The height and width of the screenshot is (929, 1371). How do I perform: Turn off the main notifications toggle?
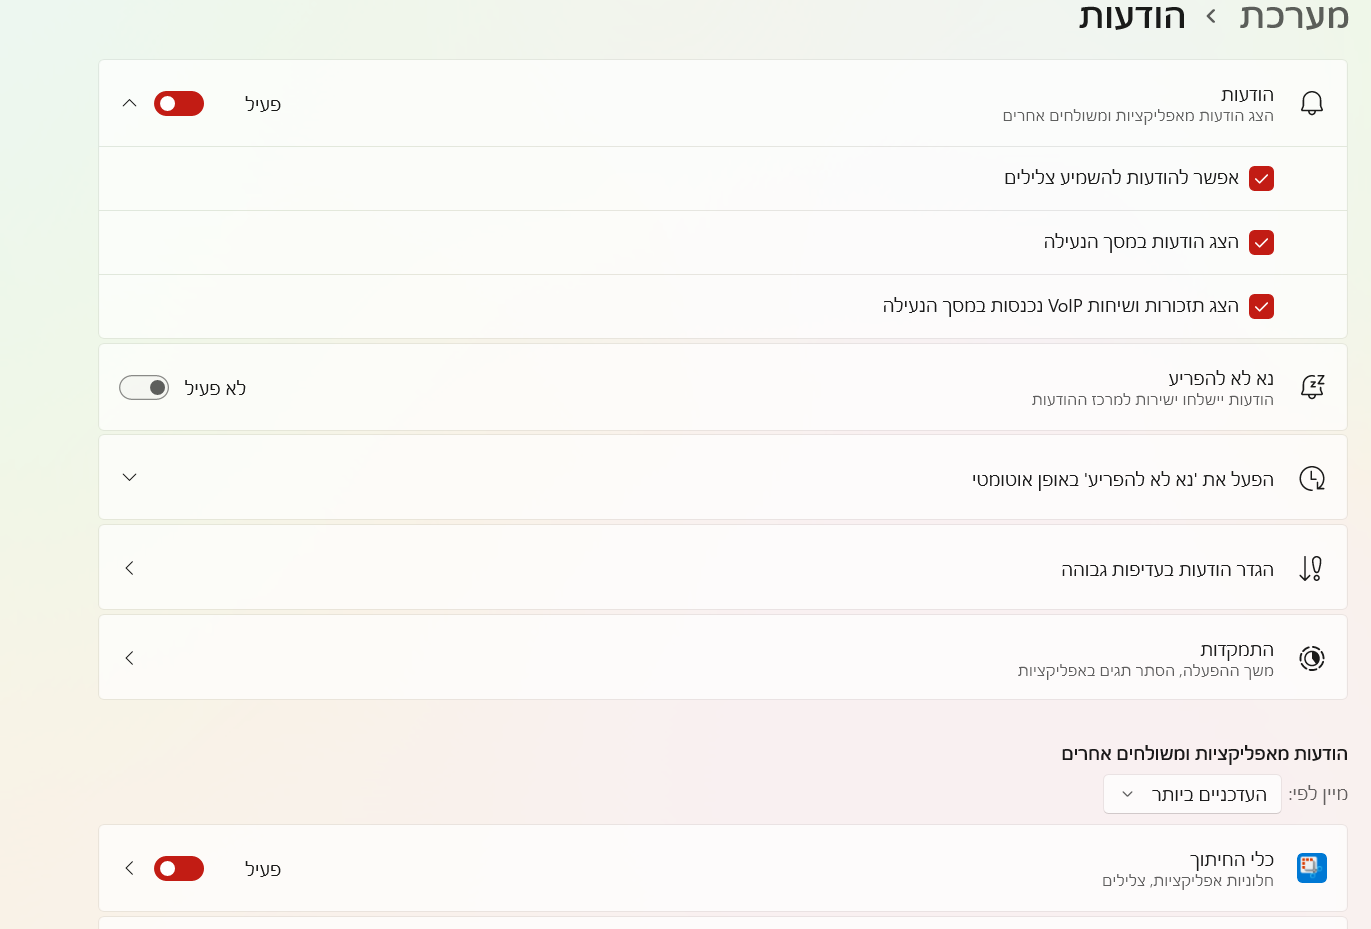coord(179,104)
